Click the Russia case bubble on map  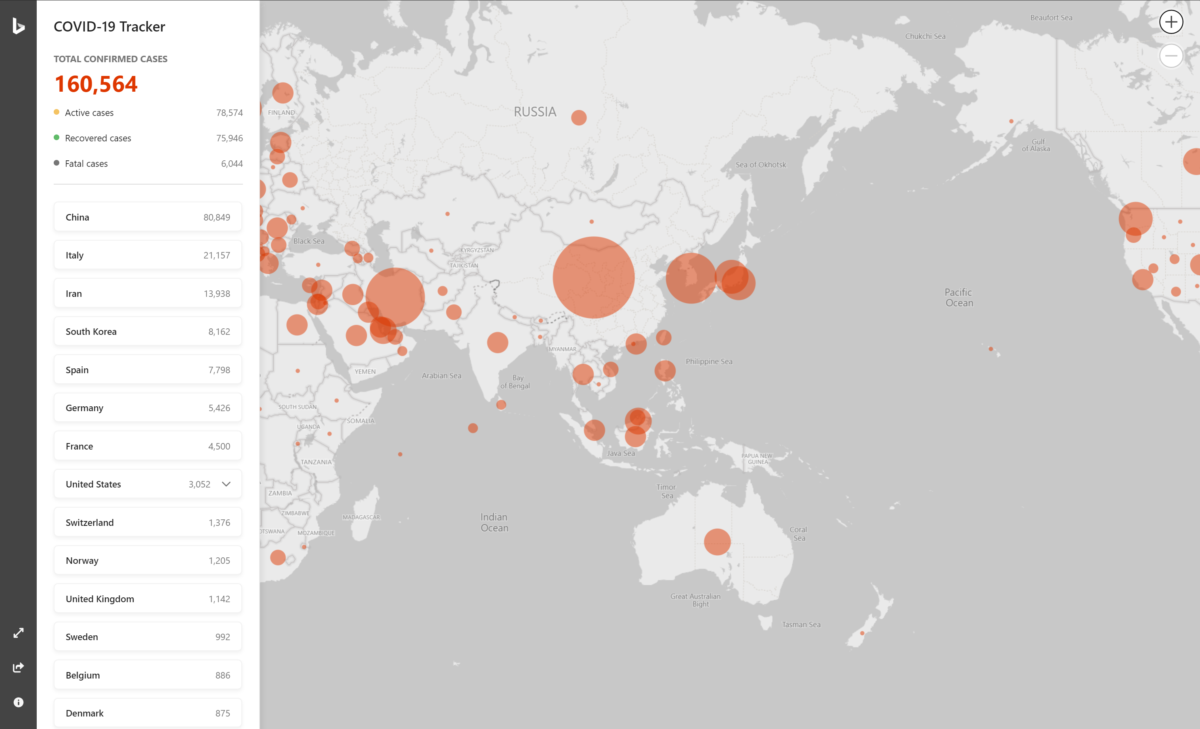(578, 118)
